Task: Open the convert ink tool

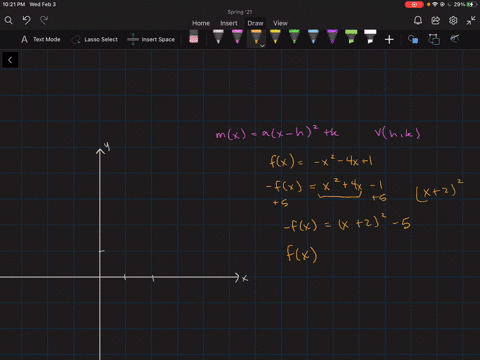Action: click(x=434, y=39)
